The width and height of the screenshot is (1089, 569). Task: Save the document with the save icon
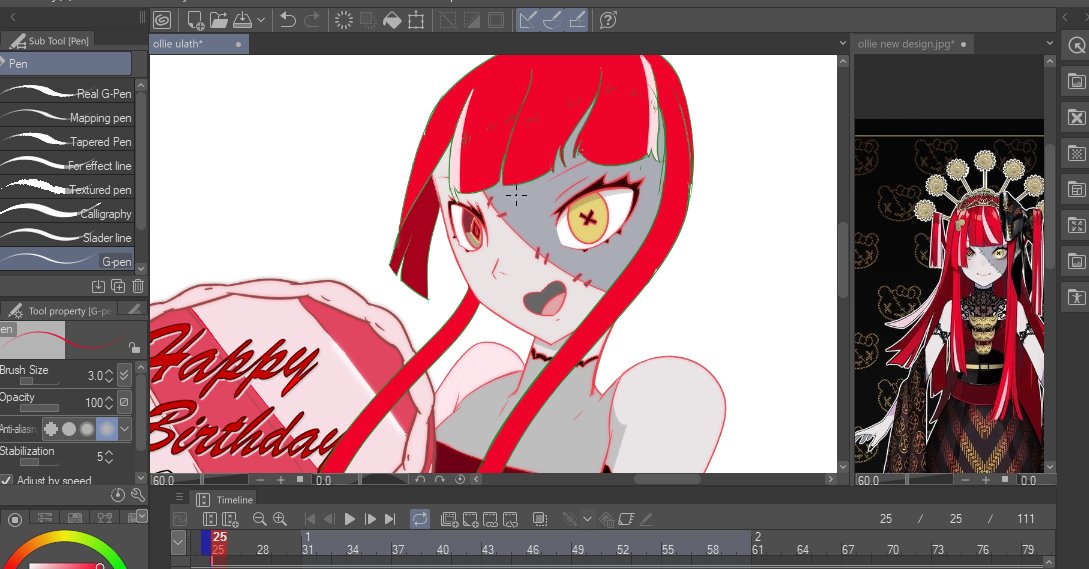(242, 20)
